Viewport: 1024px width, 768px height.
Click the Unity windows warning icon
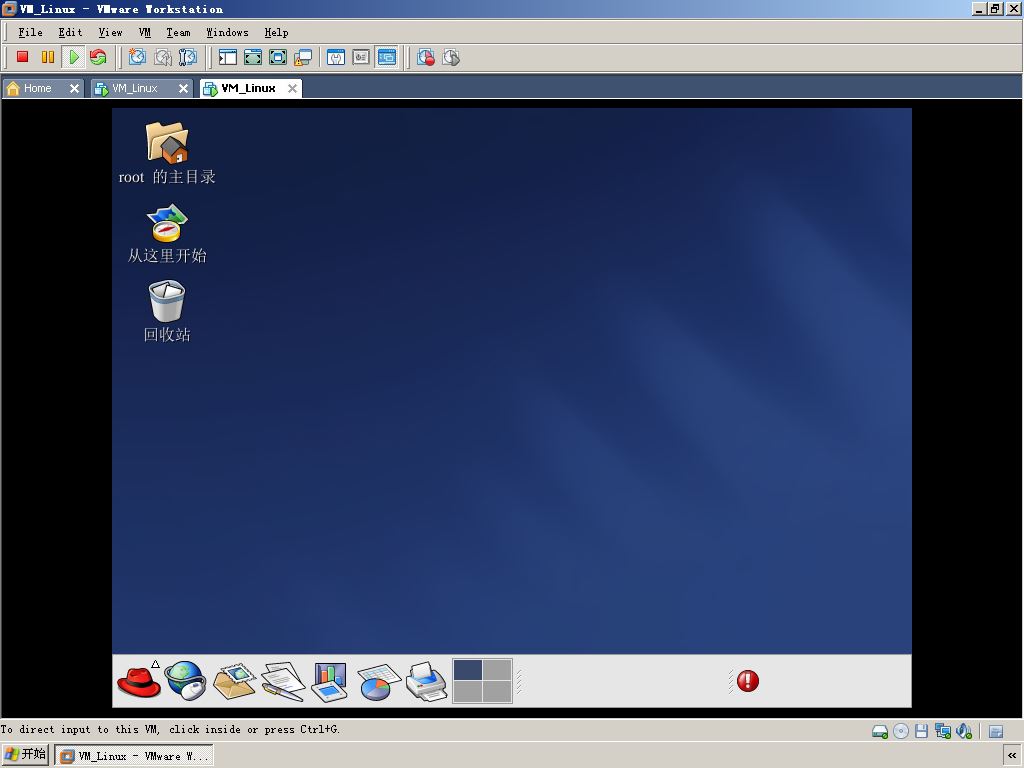pos(303,57)
